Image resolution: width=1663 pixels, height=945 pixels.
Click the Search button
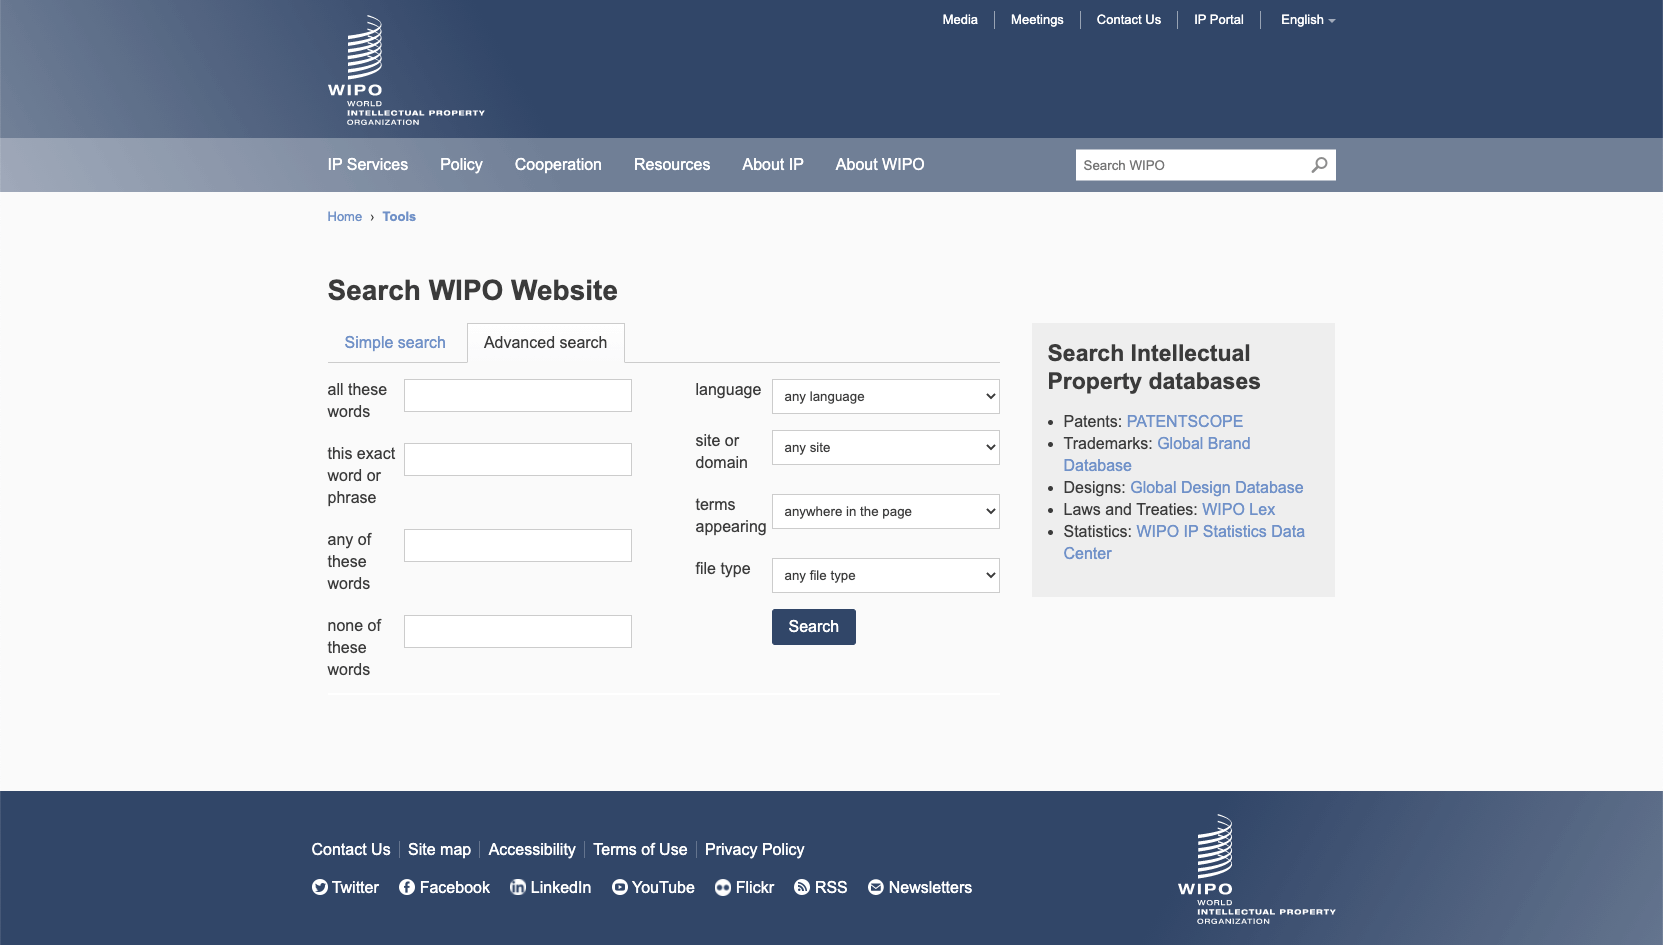coord(814,627)
